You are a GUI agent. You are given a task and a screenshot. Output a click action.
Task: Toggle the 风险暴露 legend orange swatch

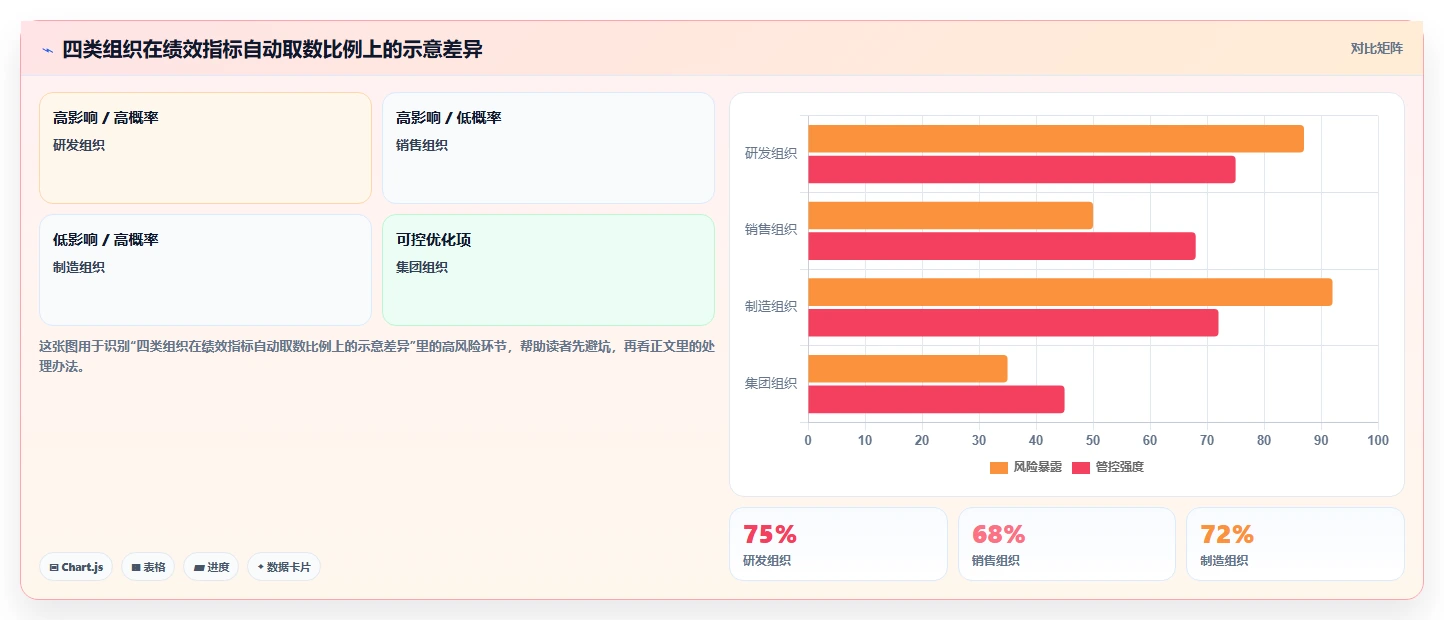(998, 467)
